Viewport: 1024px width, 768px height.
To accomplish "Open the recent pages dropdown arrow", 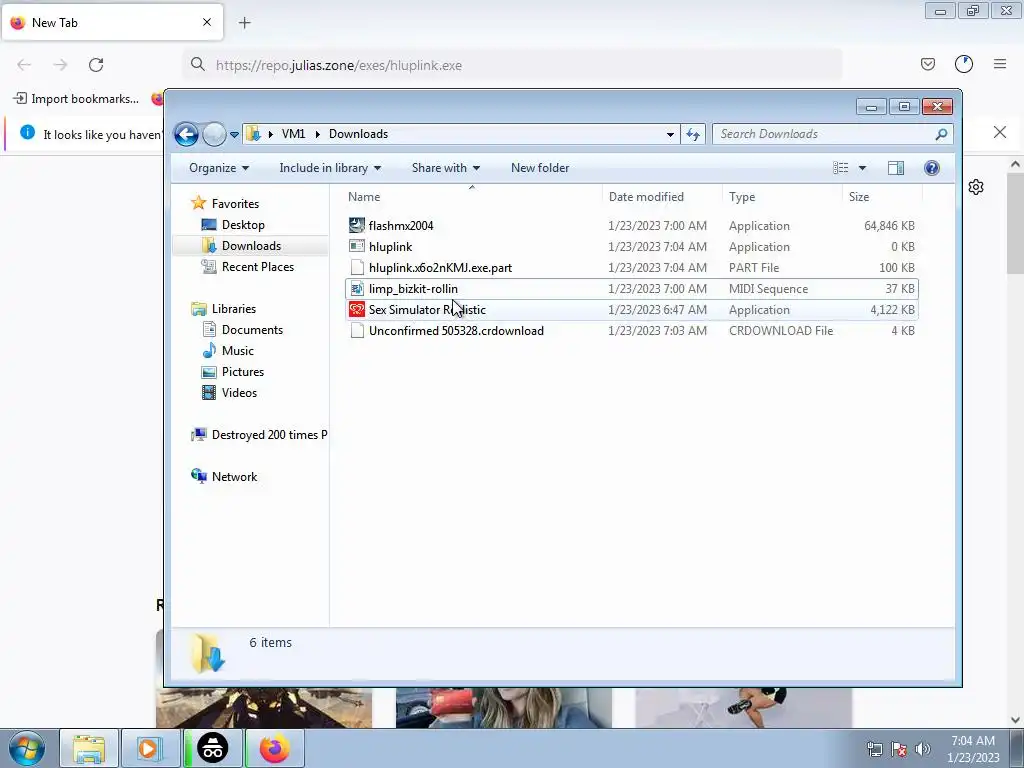I will pyautogui.click(x=234, y=135).
